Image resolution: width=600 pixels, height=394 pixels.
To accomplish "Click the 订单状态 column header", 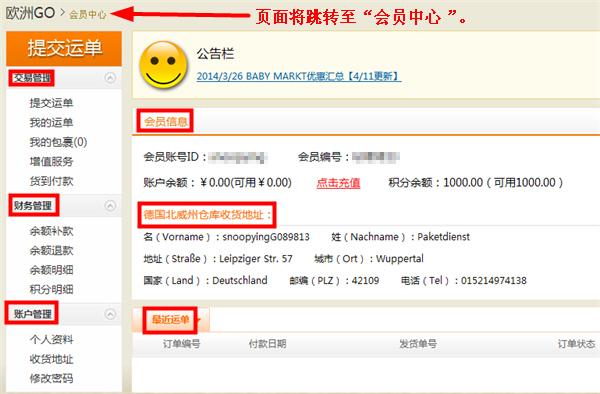I will point(576,344).
